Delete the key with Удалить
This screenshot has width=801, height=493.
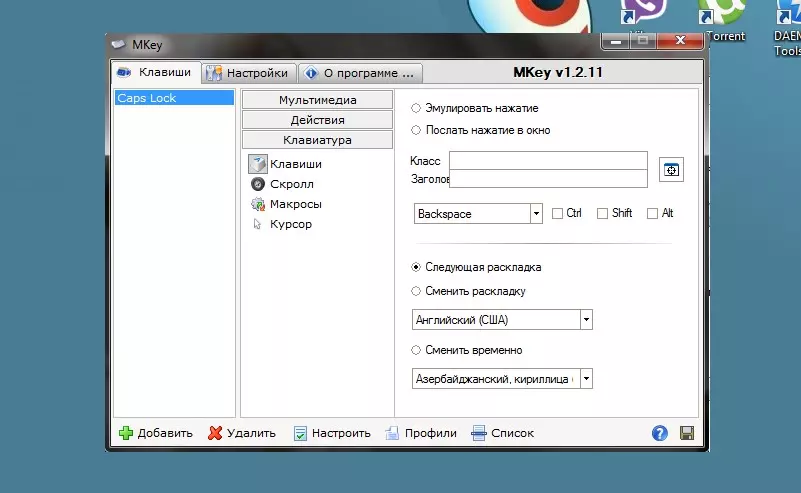242,433
